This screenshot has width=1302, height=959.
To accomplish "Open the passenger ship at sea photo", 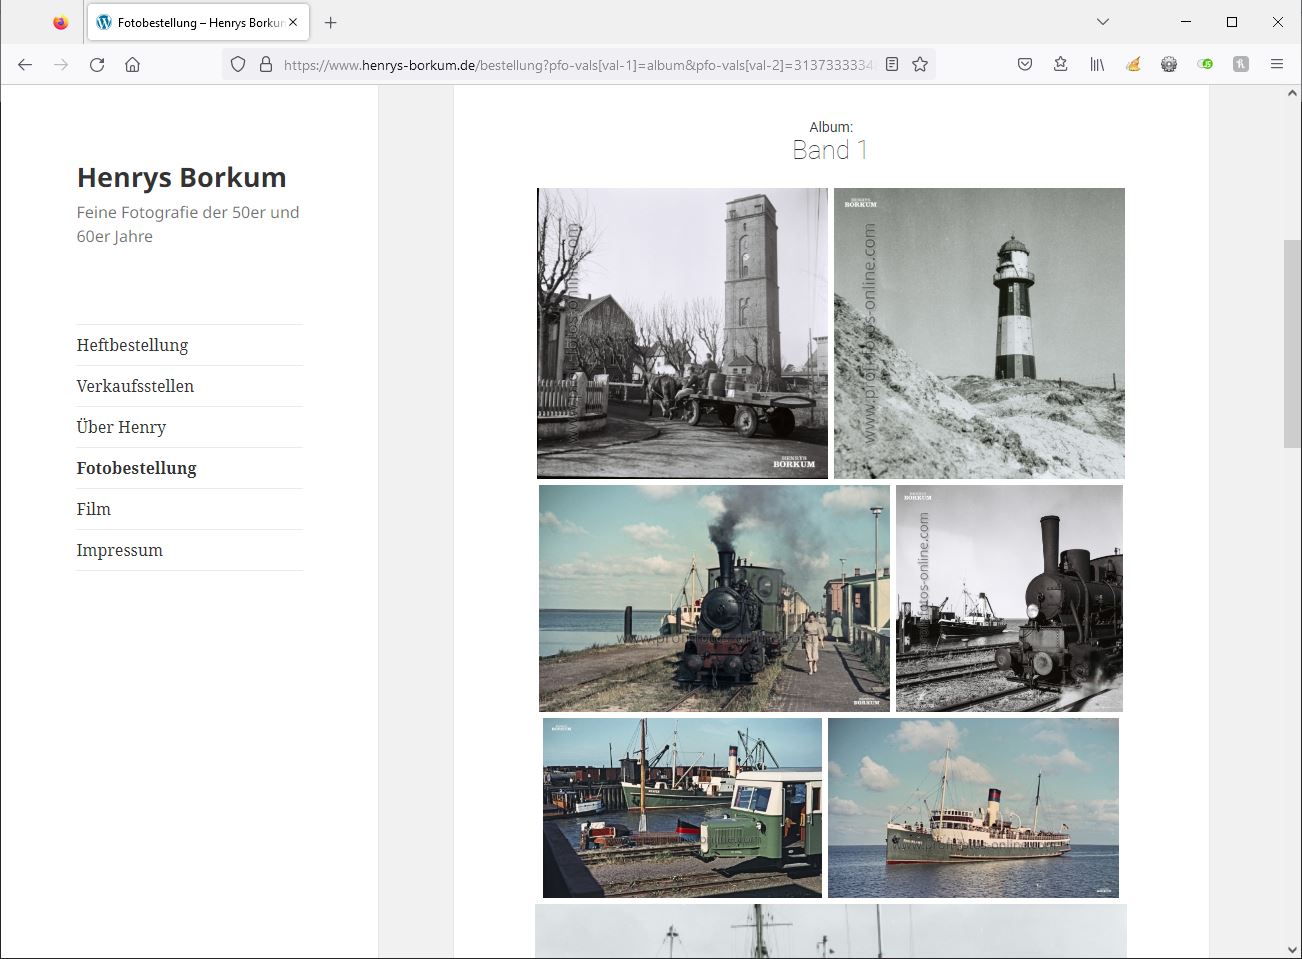I will tap(973, 808).
